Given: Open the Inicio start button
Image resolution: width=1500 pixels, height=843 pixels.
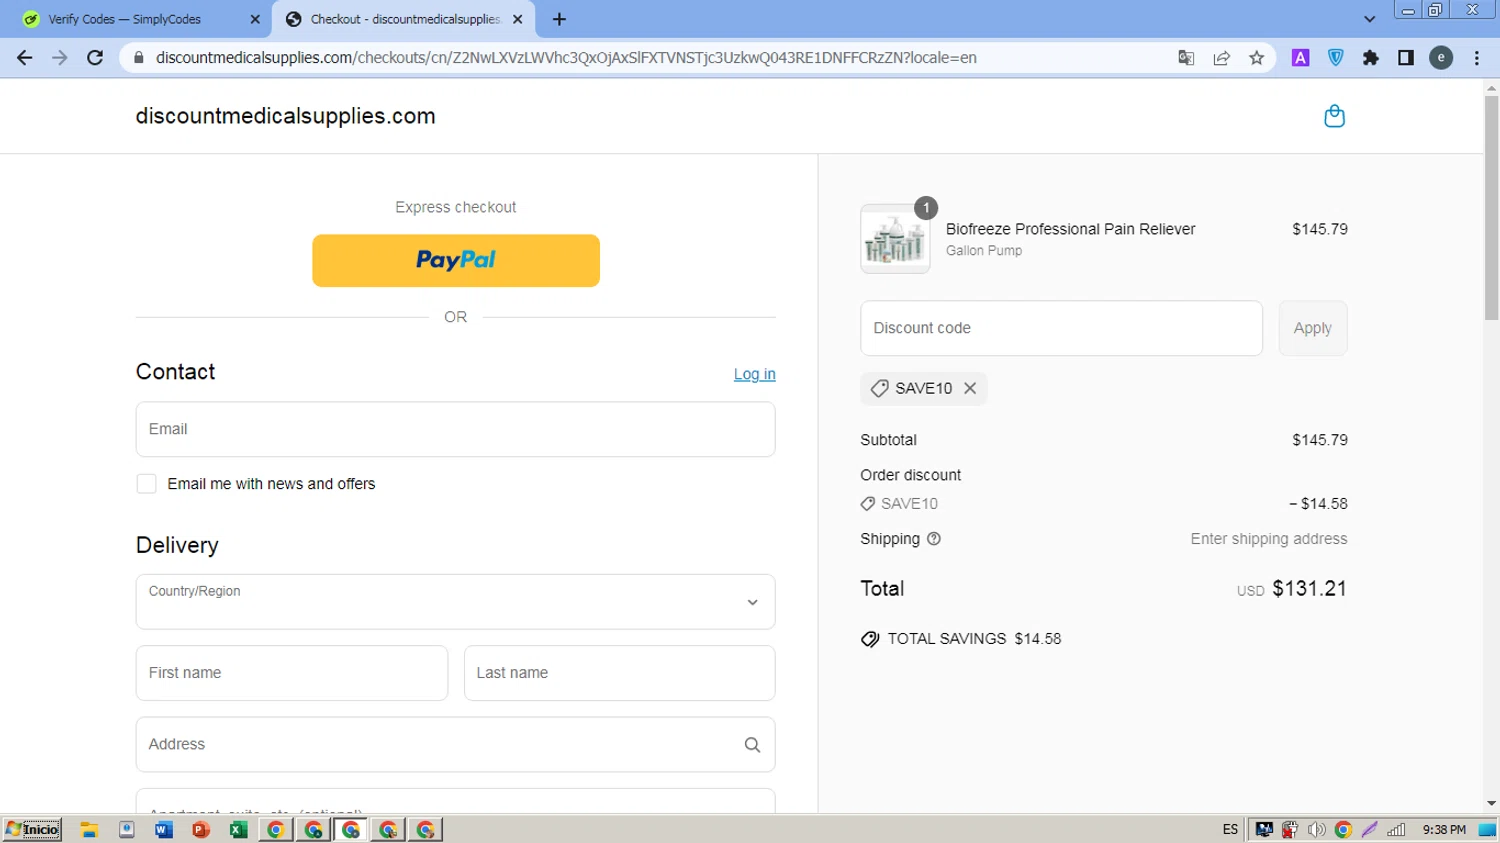Looking at the screenshot, I should [x=32, y=829].
